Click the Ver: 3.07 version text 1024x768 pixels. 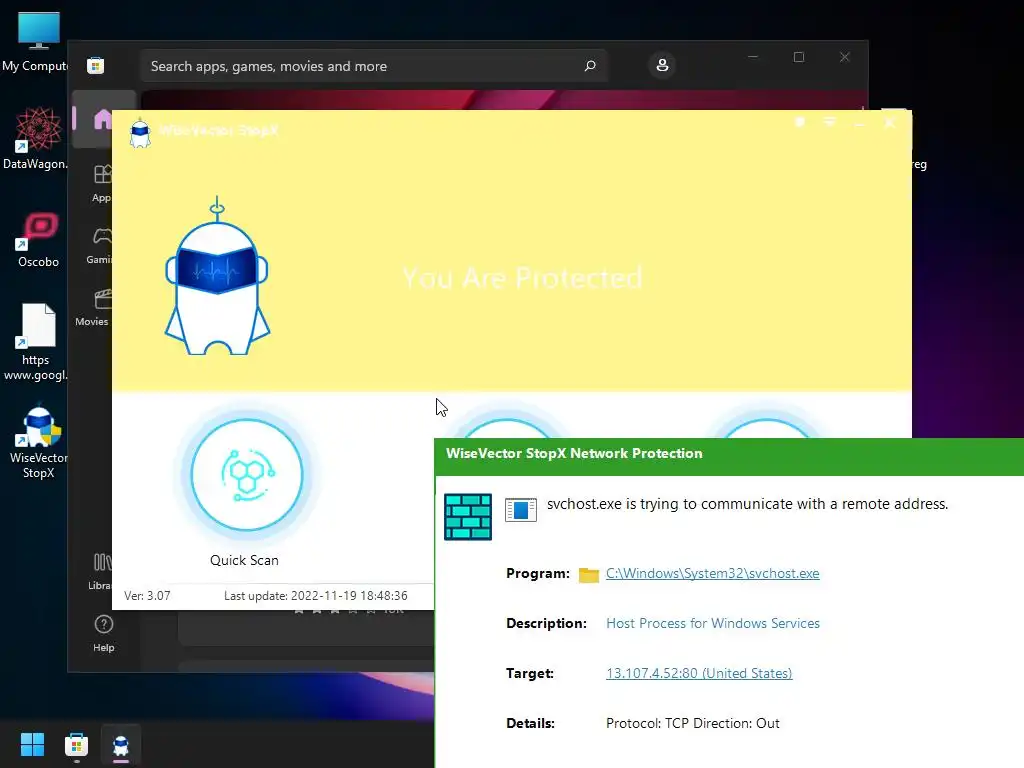click(x=147, y=596)
